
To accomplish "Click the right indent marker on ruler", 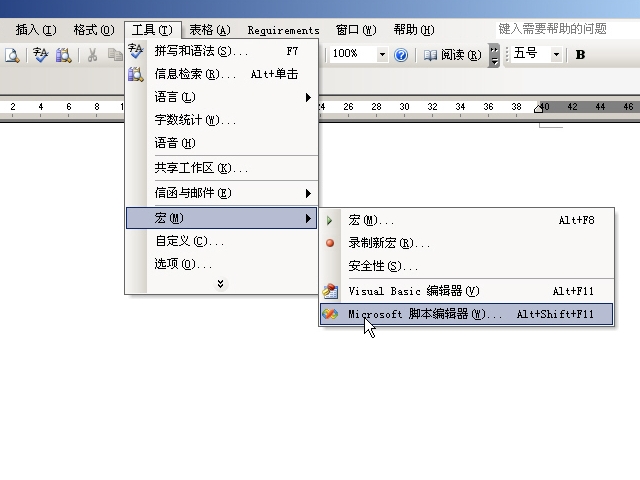I will tap(538, 109).
